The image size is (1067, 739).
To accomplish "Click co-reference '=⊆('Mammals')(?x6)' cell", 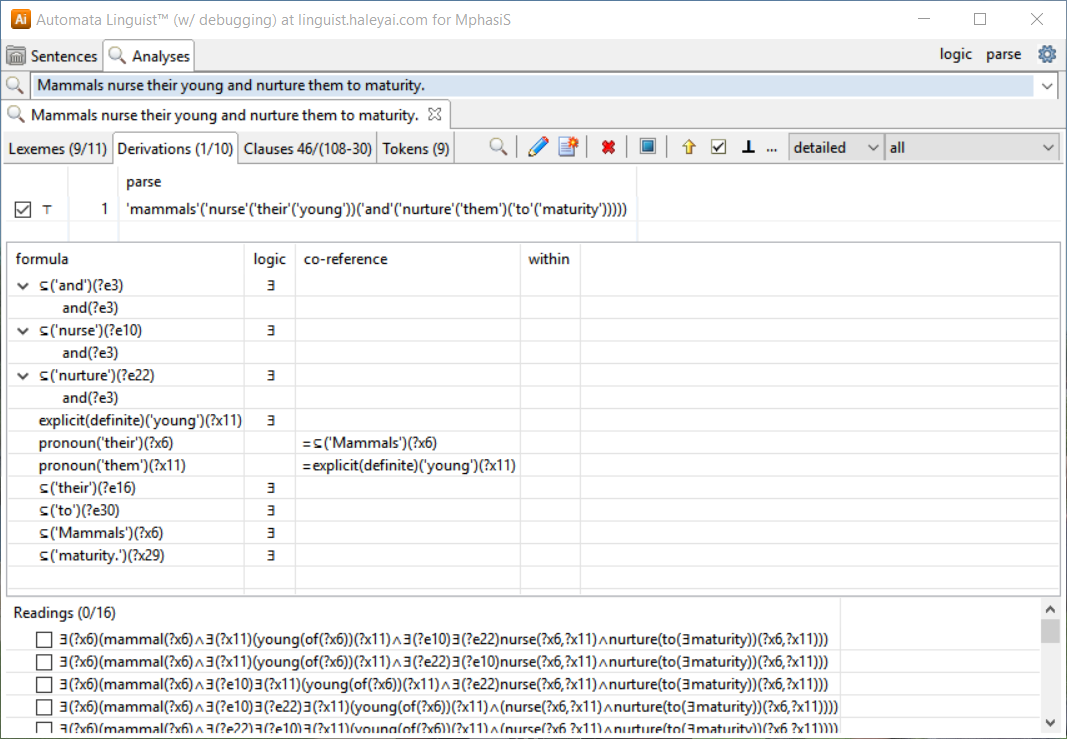I will click(370, 443).
